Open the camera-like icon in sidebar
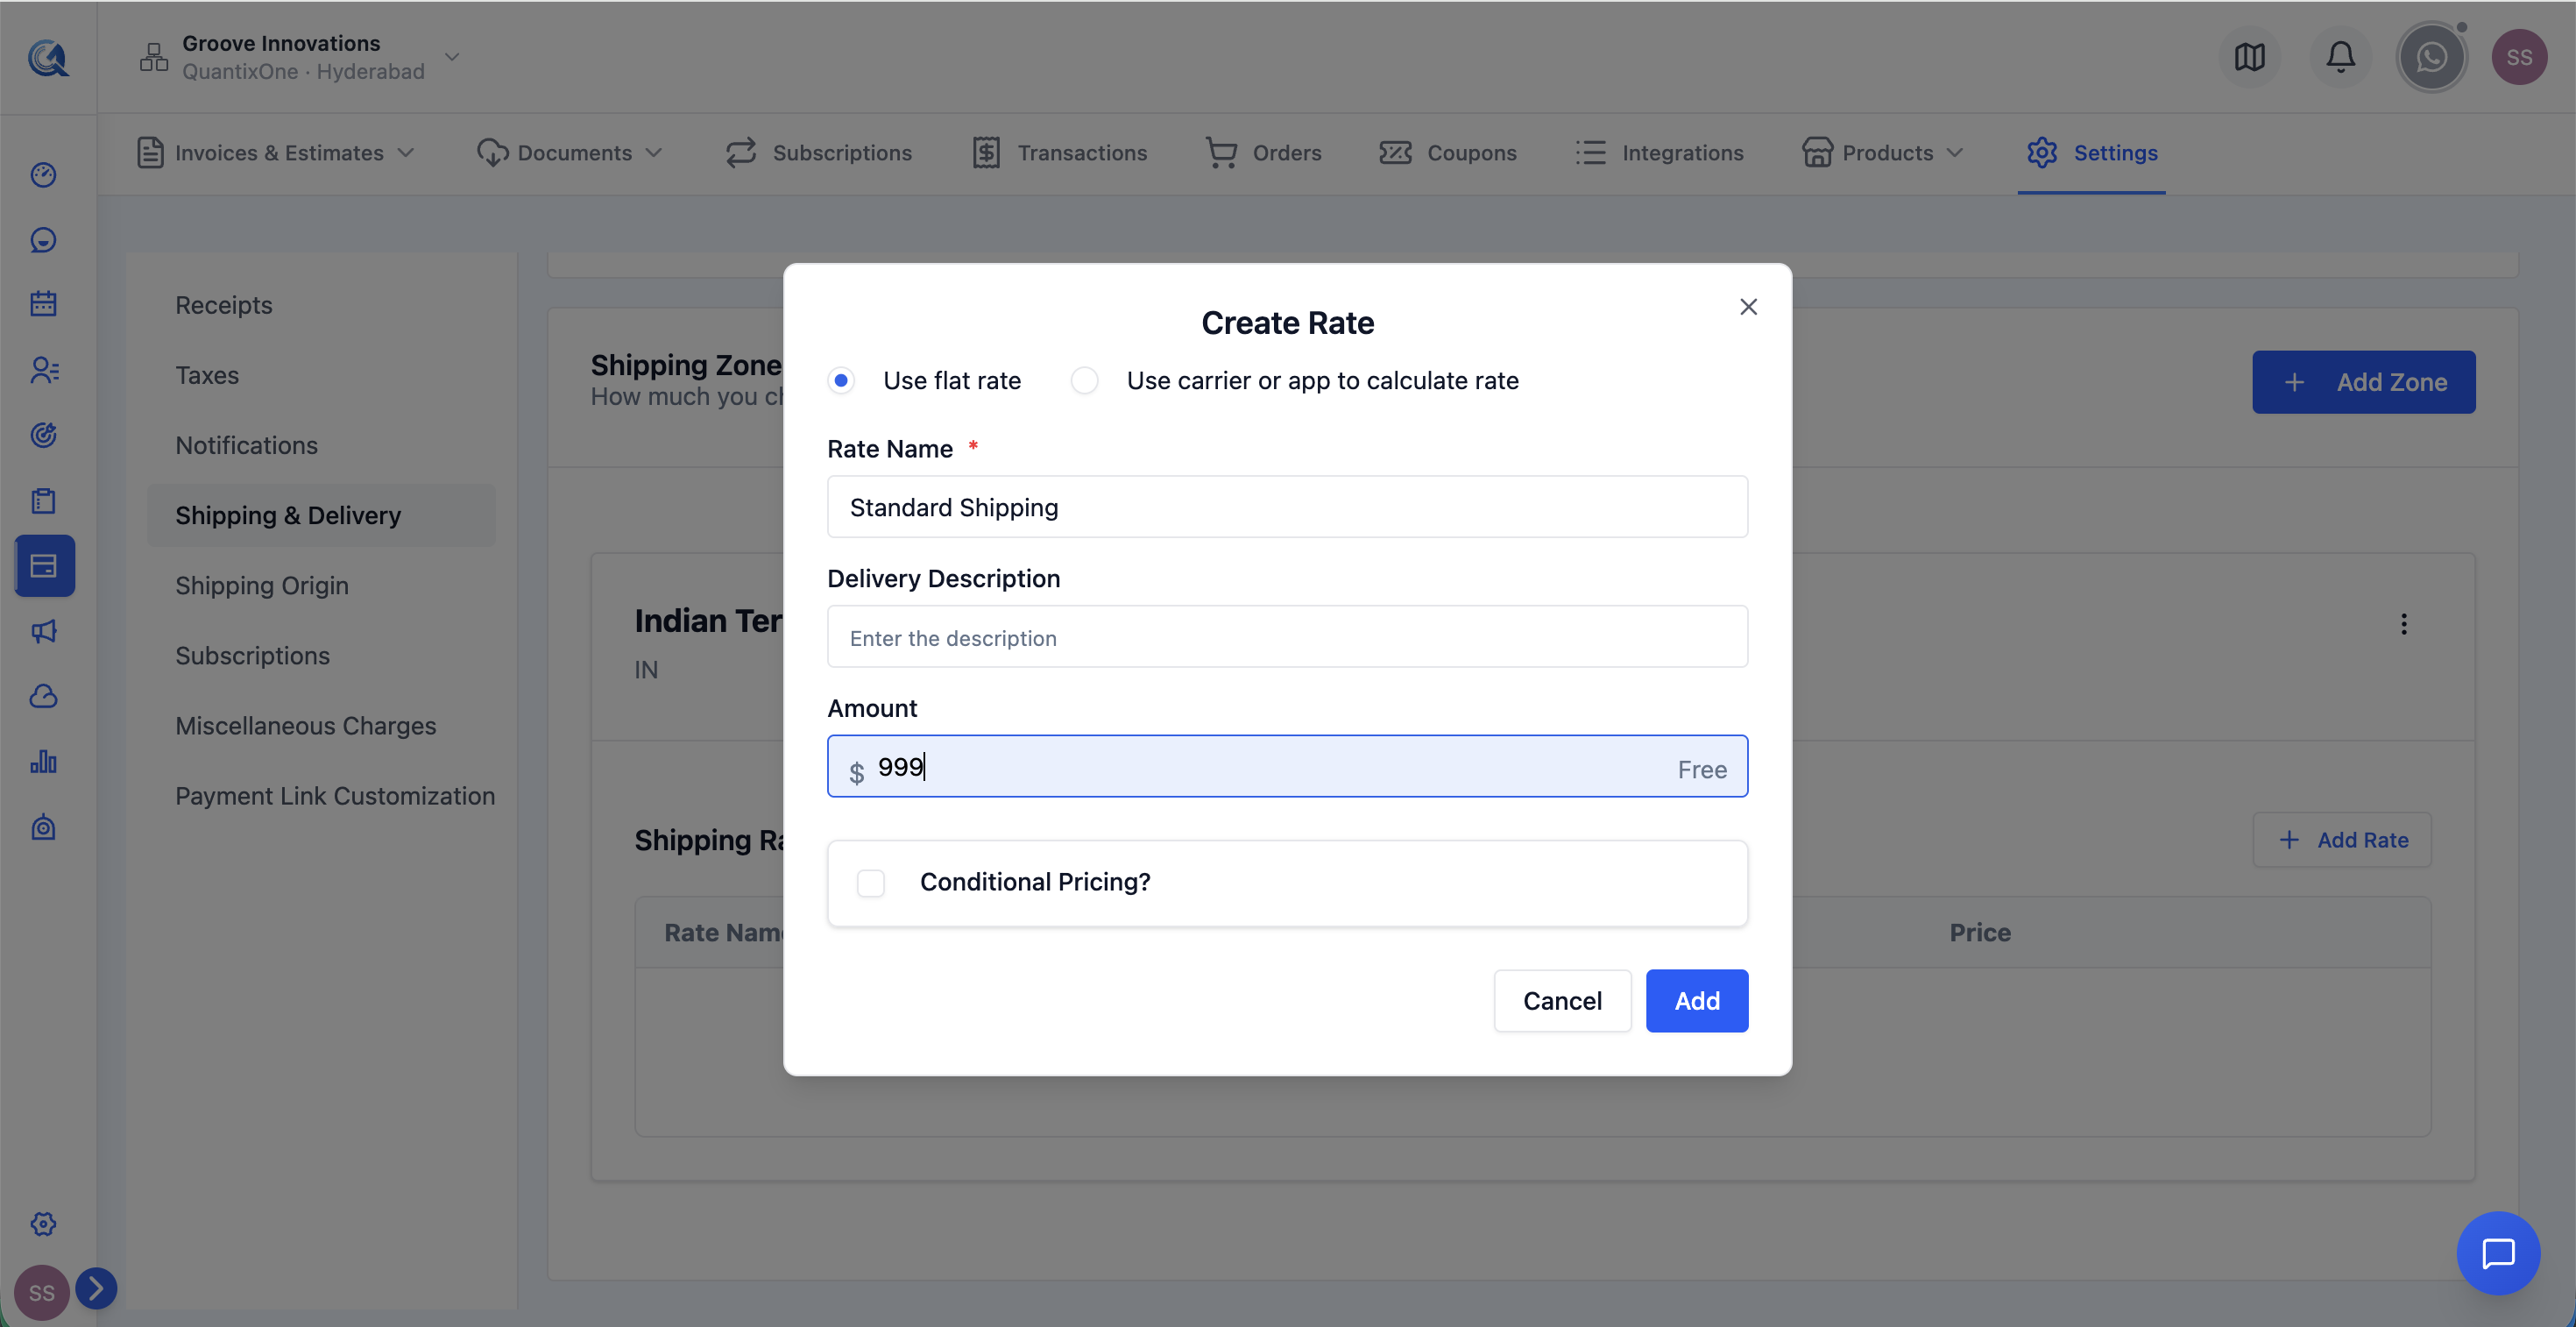Screen dimensions: 2576x1327 pos(43,827)
